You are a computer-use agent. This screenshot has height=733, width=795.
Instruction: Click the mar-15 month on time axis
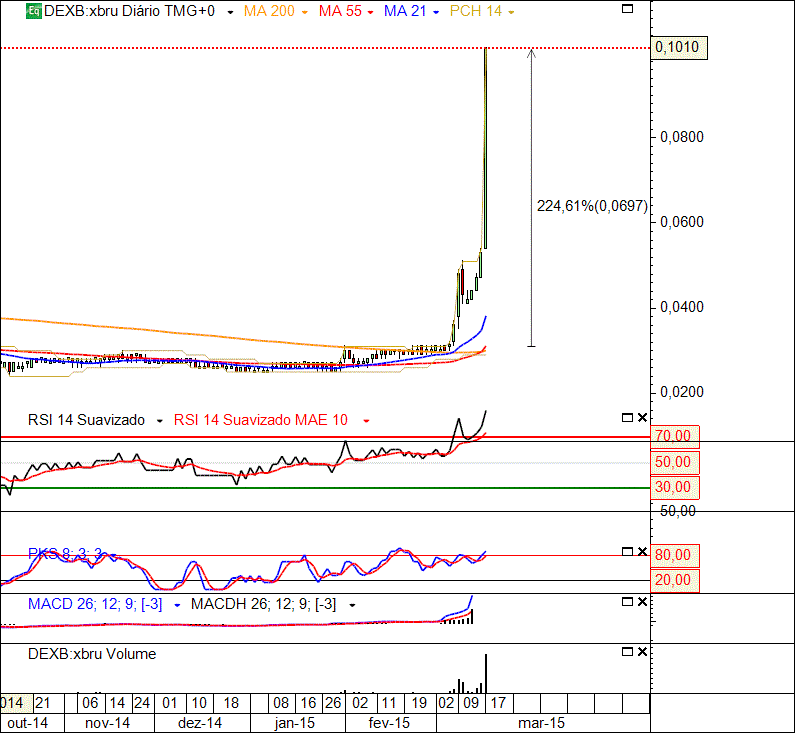pos(541,723)
